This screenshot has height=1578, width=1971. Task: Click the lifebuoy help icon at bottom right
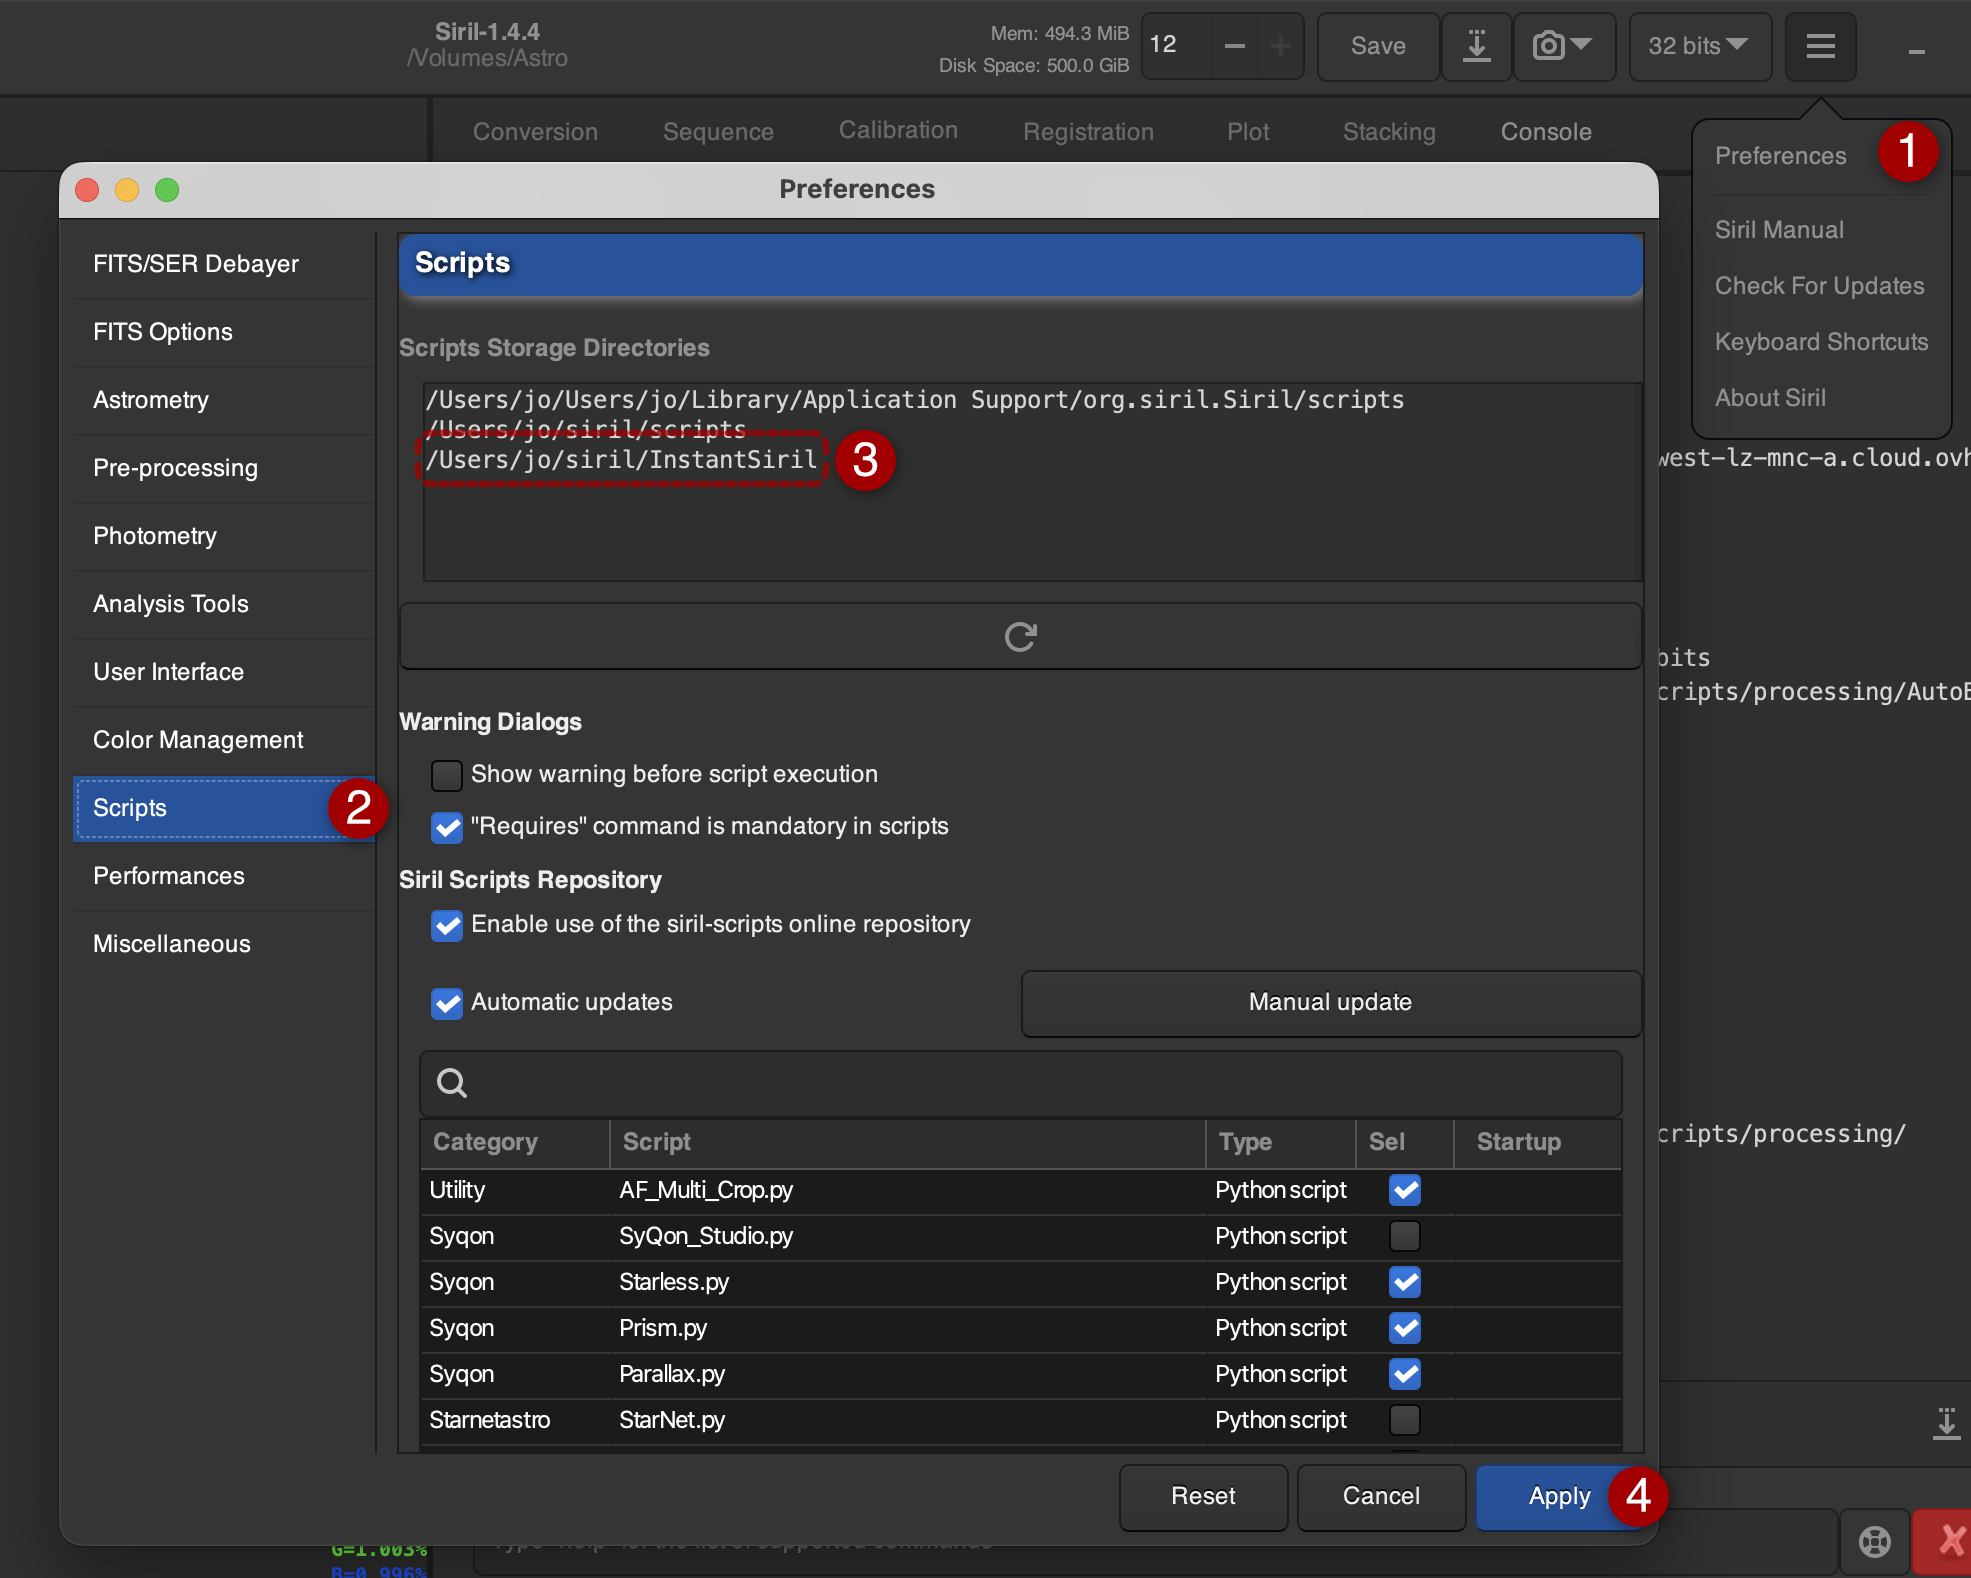(x=1874, y=1542)
